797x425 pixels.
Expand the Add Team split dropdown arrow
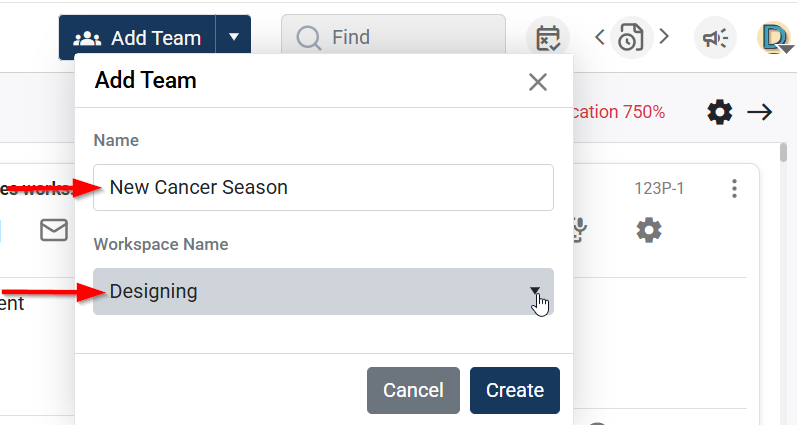click(234, 38)
